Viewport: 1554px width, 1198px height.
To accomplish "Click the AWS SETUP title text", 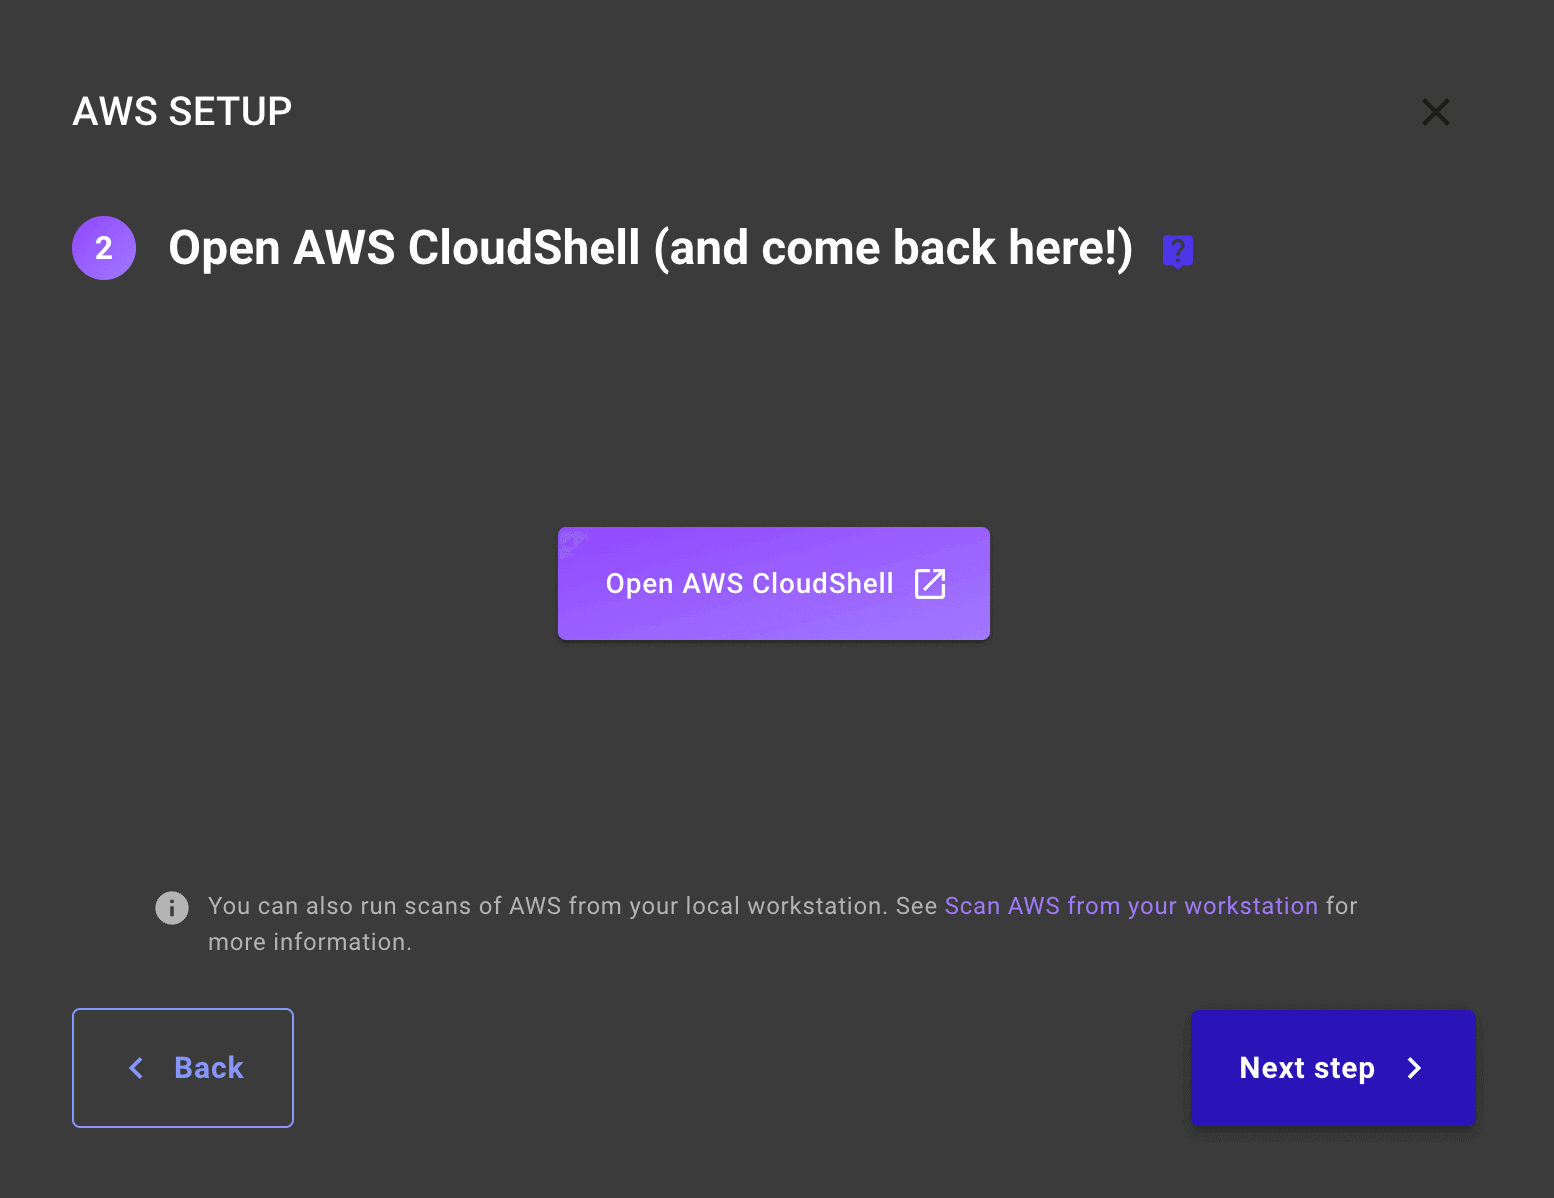I will point(181,111).
